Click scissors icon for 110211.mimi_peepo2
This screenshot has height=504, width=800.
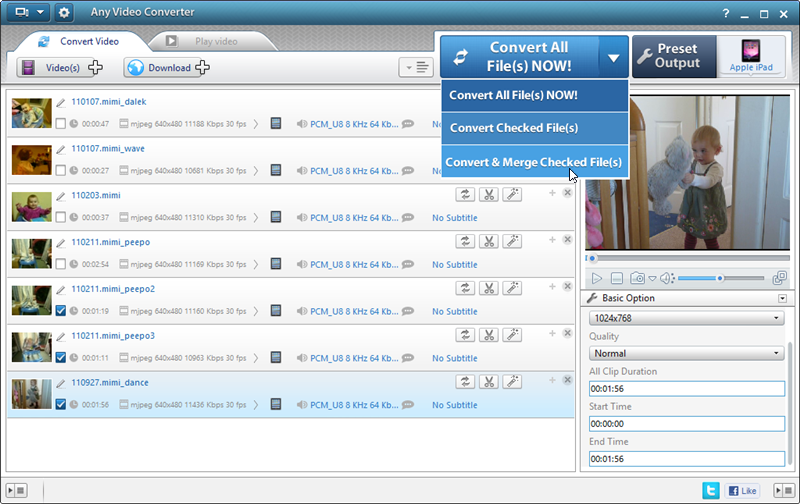click(x=489, y=288)
